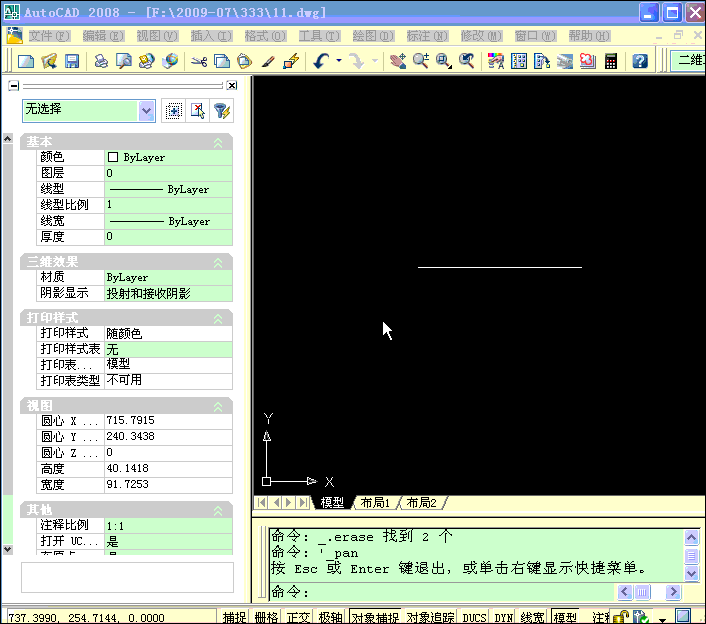Click the Paste clipboard icon
This screenshot has width=706, height=624.
[x=245, y=61]
